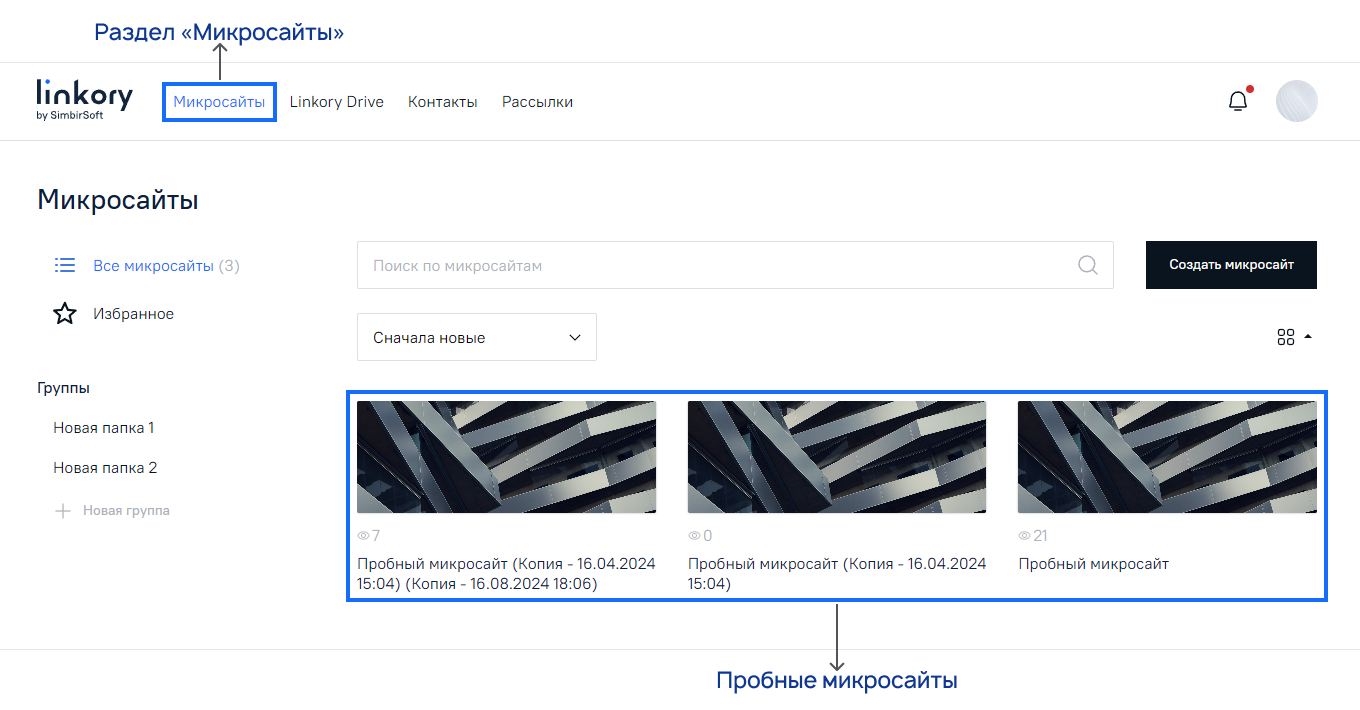Screen dimensions: 1360x710
Task: Open notifications via the bell icon
Action: [1237, 101]
